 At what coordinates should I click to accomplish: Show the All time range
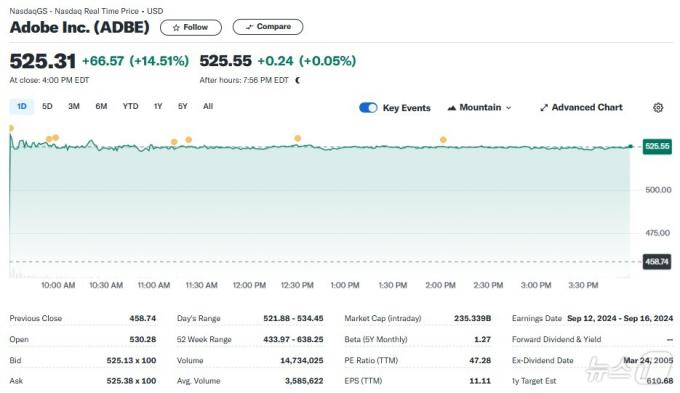pyautogui.click(x=208, y=106)
